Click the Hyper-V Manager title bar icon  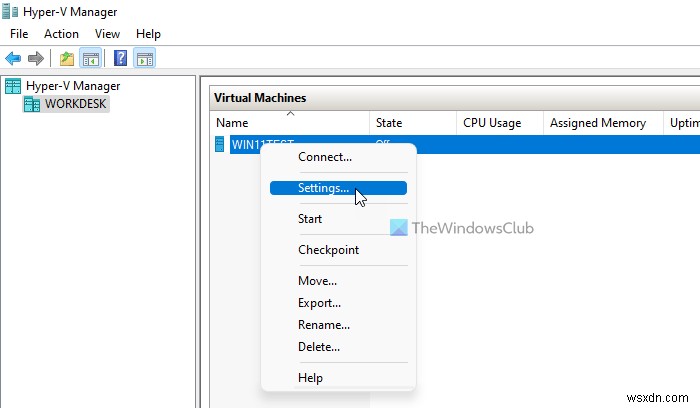point(10,12)
